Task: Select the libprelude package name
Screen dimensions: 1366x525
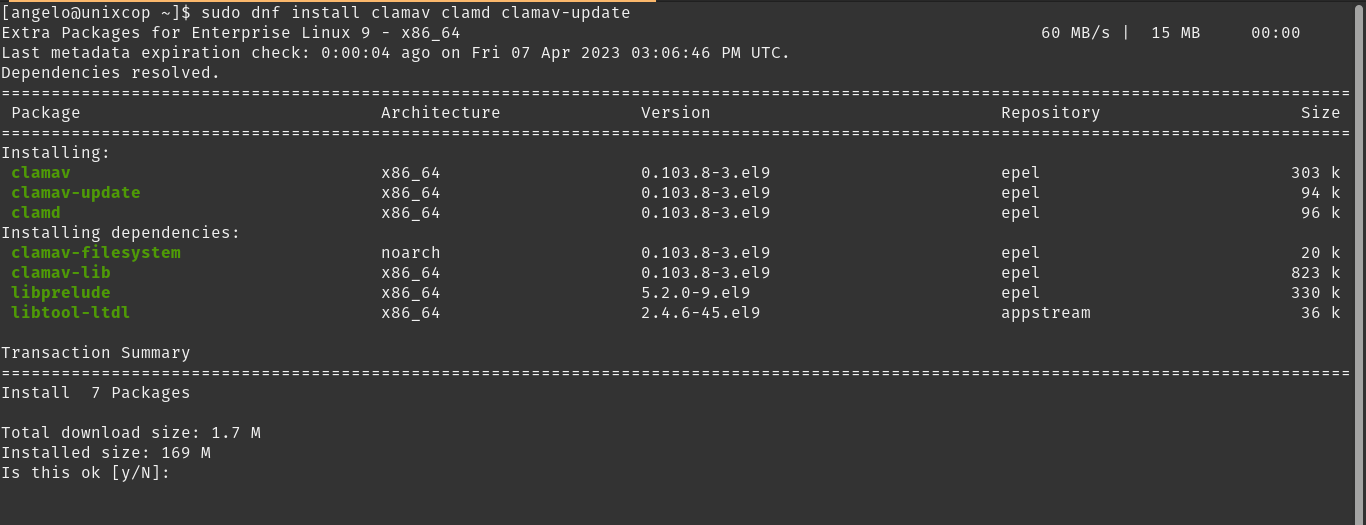Action: pos(61,293)
